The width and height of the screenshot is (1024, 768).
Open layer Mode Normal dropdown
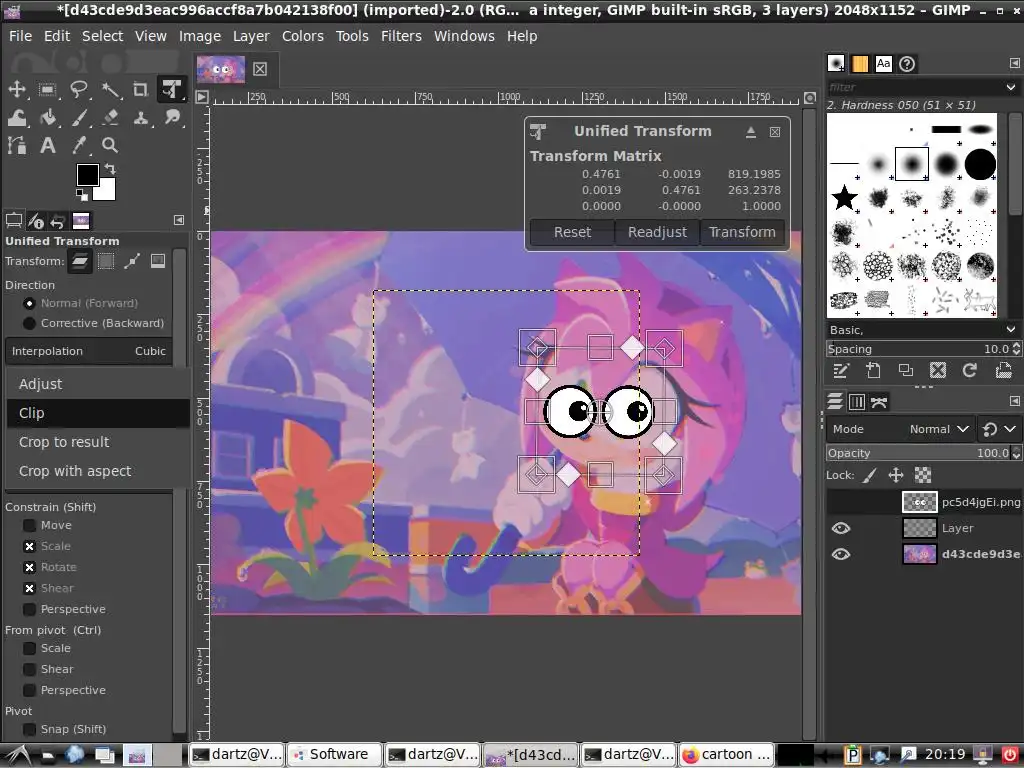(x=901, y=429)
